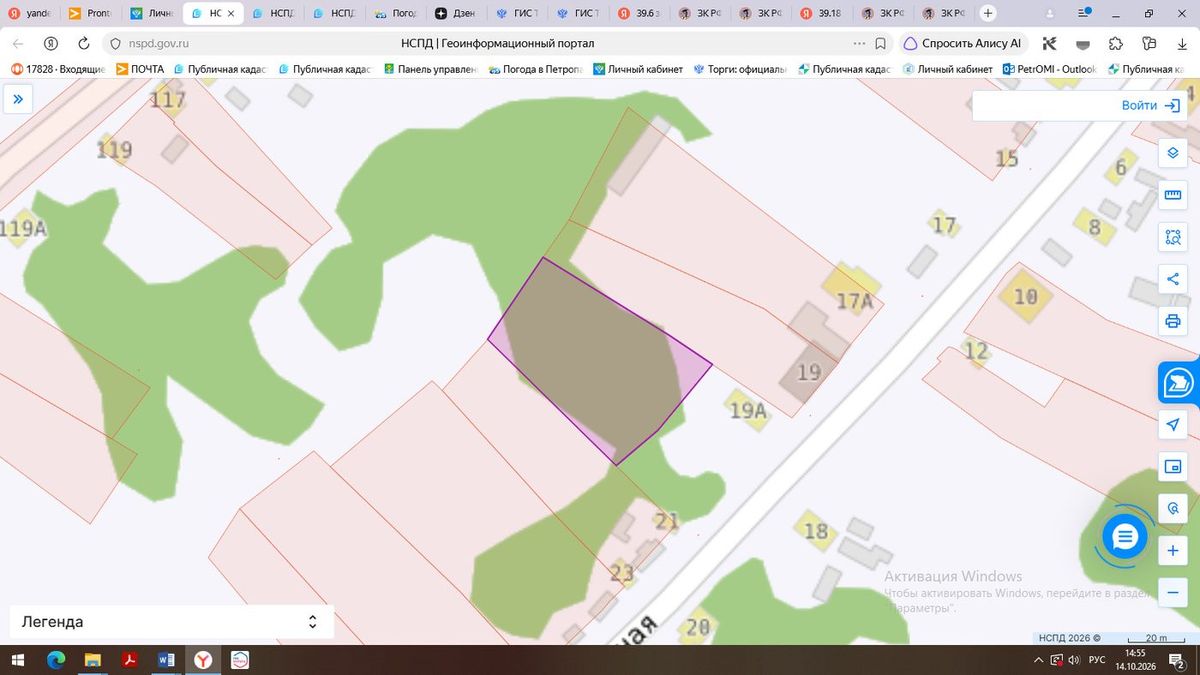Open the overview mini-map tool

[x=1173, y=467]
